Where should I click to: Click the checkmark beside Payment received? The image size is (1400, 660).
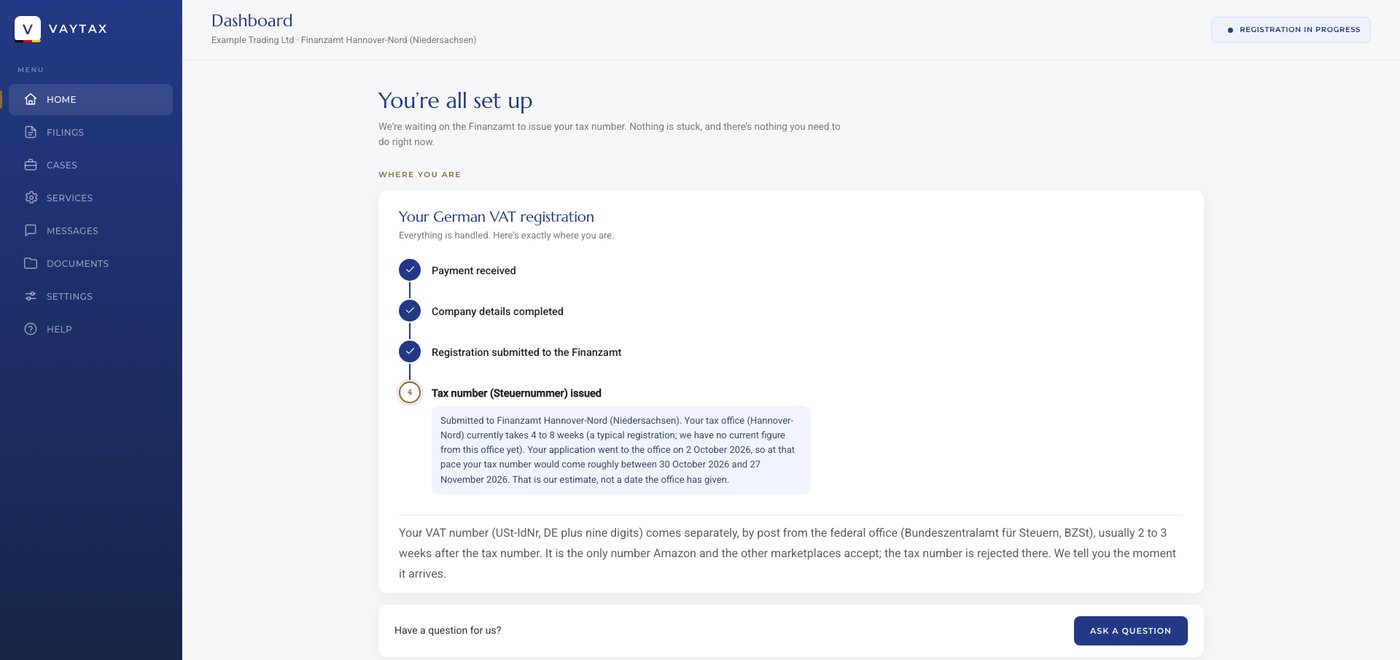(x=409, y=270)
